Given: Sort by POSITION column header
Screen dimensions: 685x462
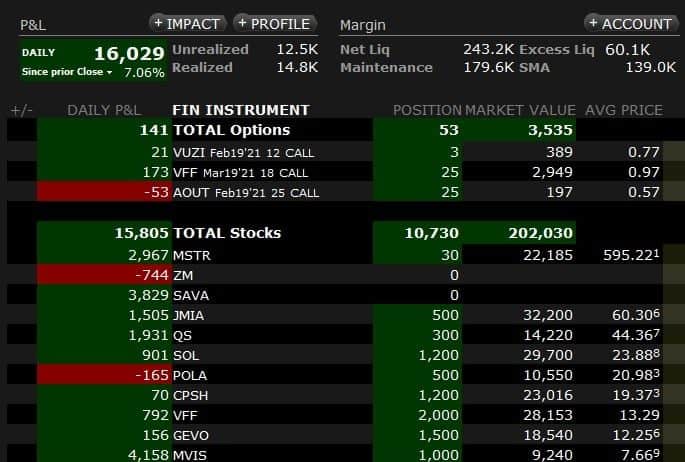Looking at the screenshot, I should coord(427,110).
